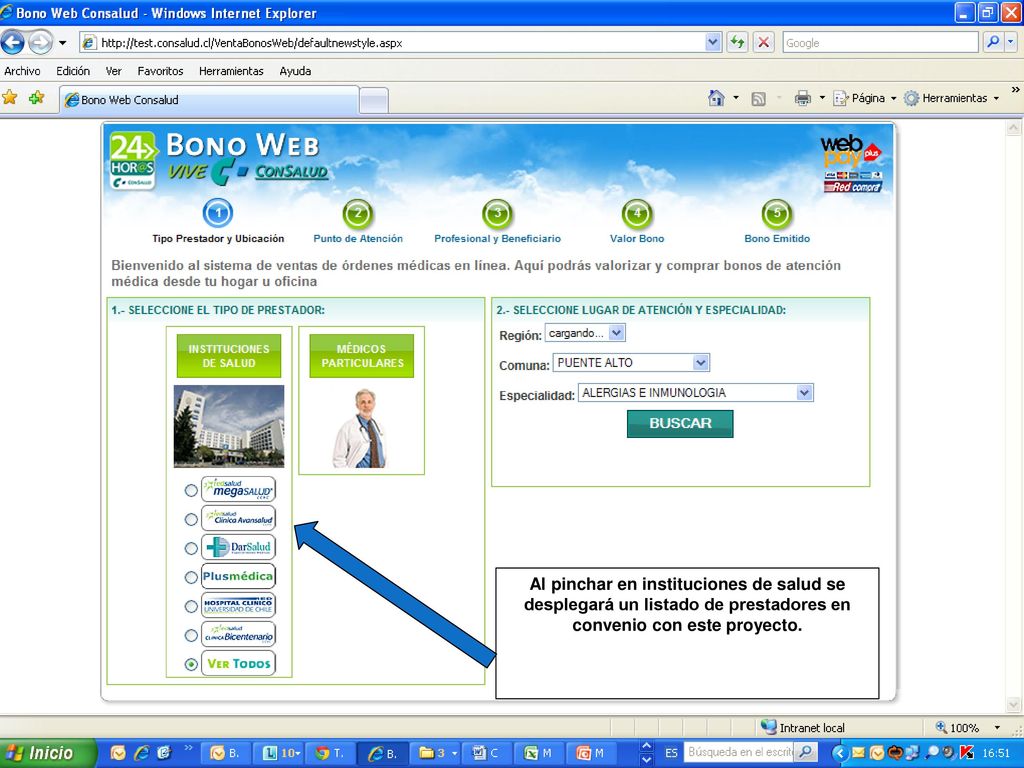Click the browser Forward arrow button
The image size is (1024, 768).
click(40, 43)
